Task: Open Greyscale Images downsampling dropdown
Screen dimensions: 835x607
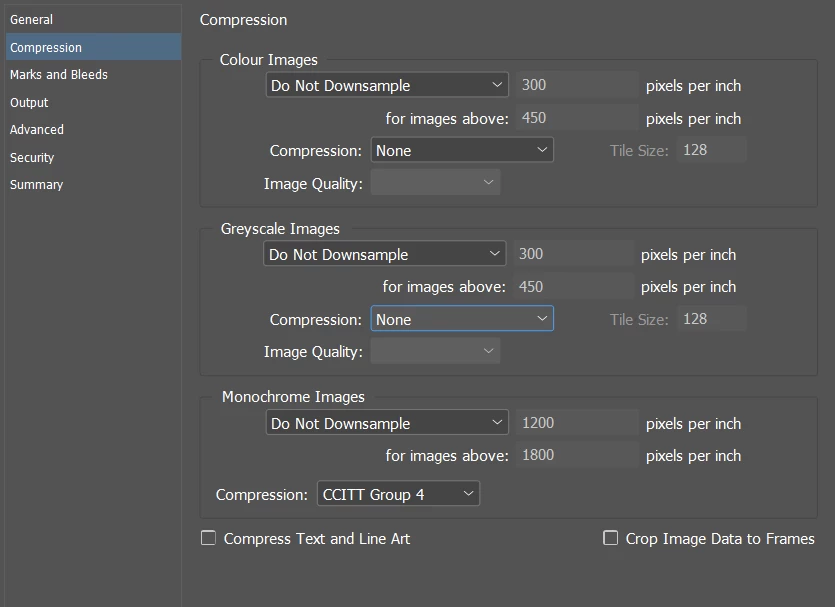Action: [385, 255]
